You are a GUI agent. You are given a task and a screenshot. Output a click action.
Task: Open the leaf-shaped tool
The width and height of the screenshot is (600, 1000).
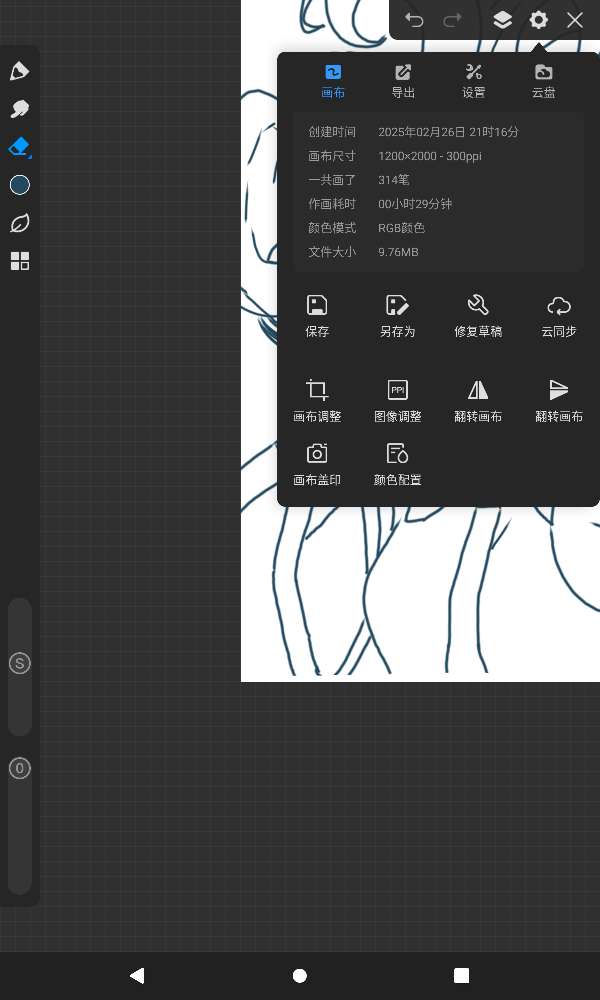point(20,223)
